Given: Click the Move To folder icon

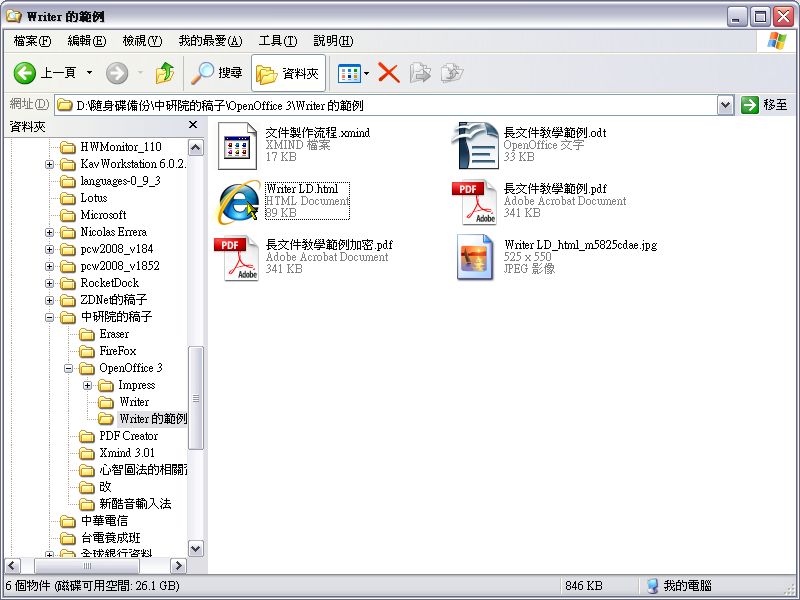Looking at the screenshot, I should (420, 73).
